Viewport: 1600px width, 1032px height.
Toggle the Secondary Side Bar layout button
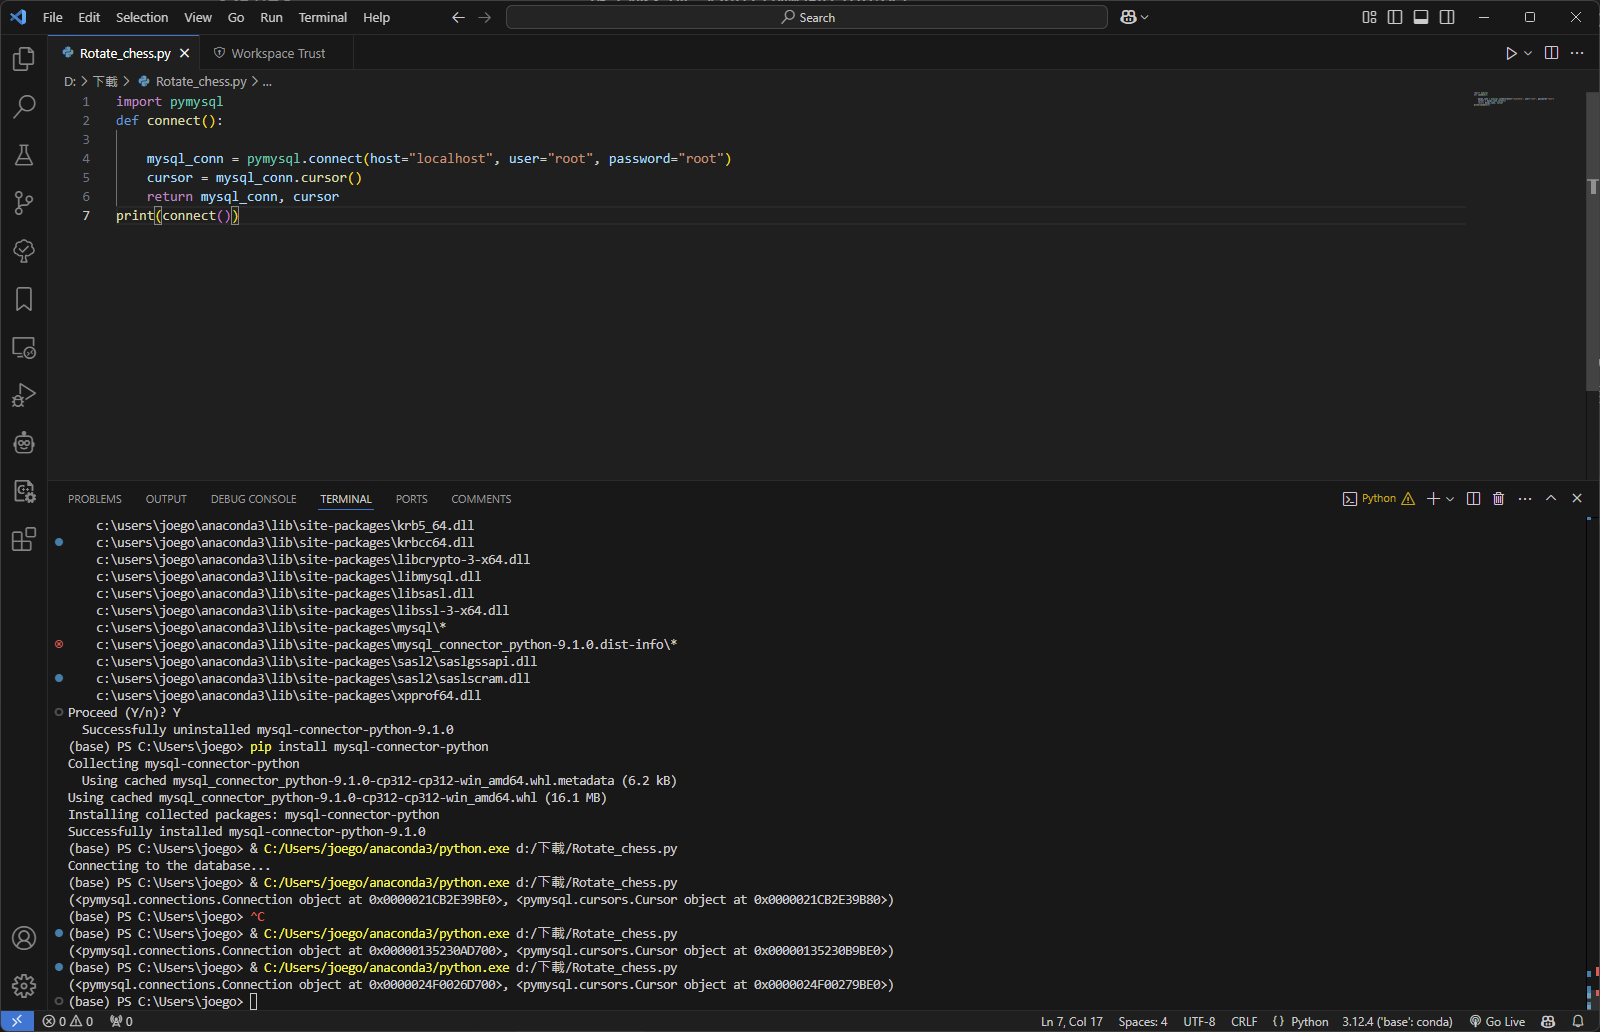pyautogui.click(x=1447, y=17)
